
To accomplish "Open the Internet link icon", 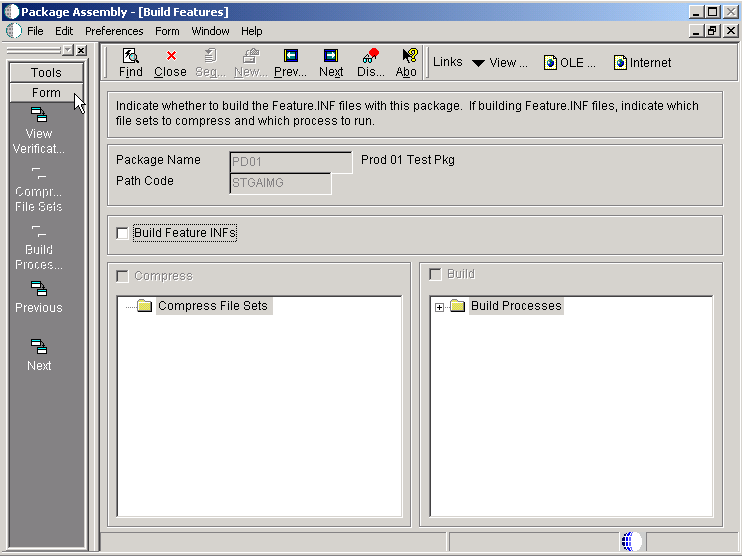I will pos(620,62).
